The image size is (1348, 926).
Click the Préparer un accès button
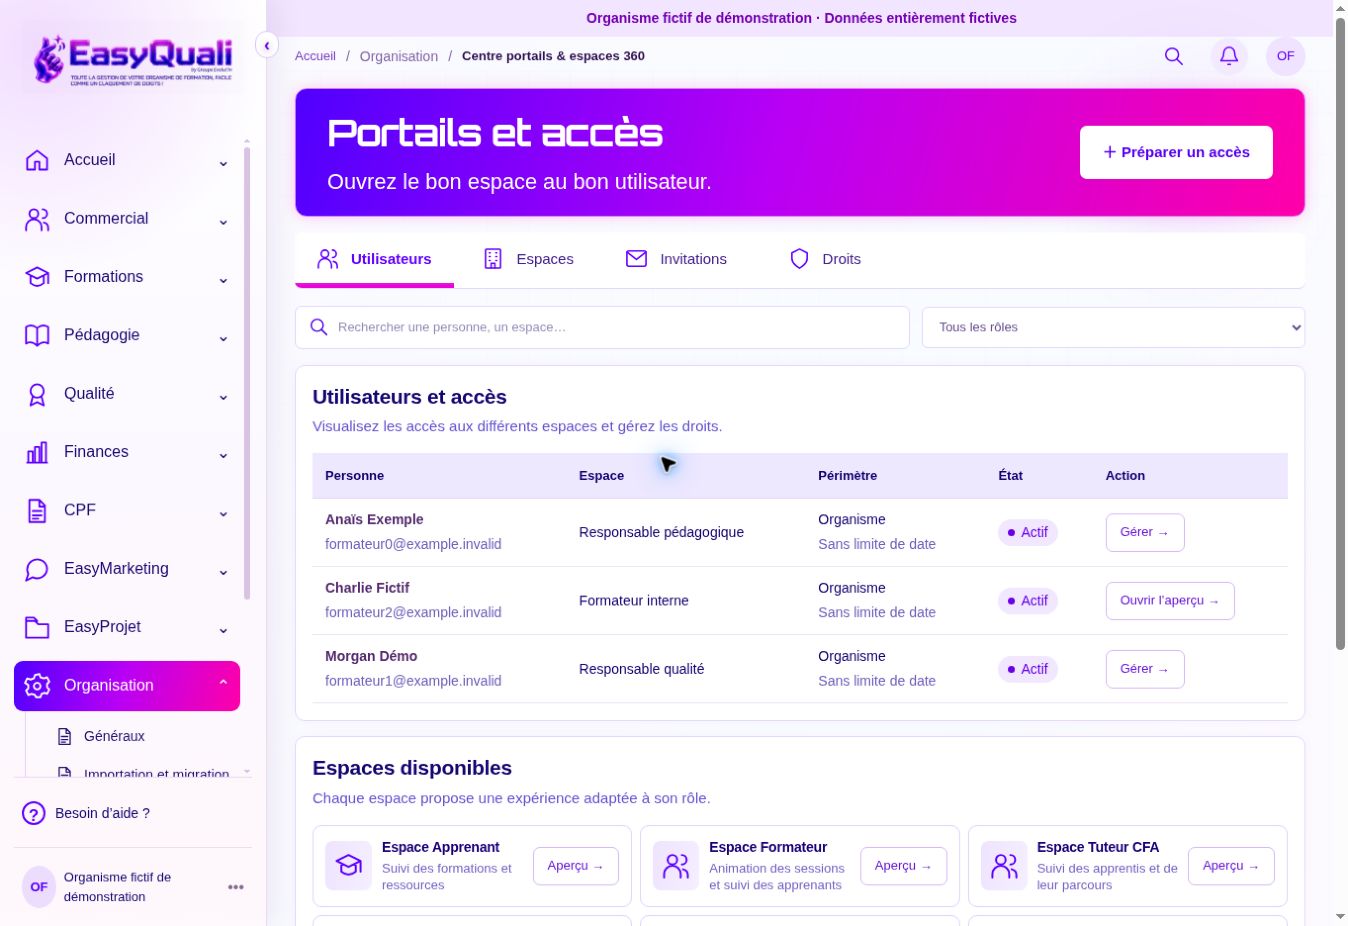point(1176,152)
